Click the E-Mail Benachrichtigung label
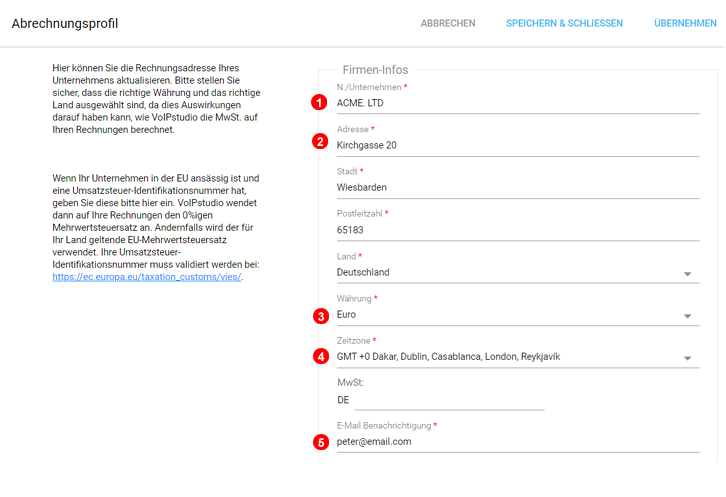This screenshot has height=497, width=726. pyautogui.click(x=384, y=426)
